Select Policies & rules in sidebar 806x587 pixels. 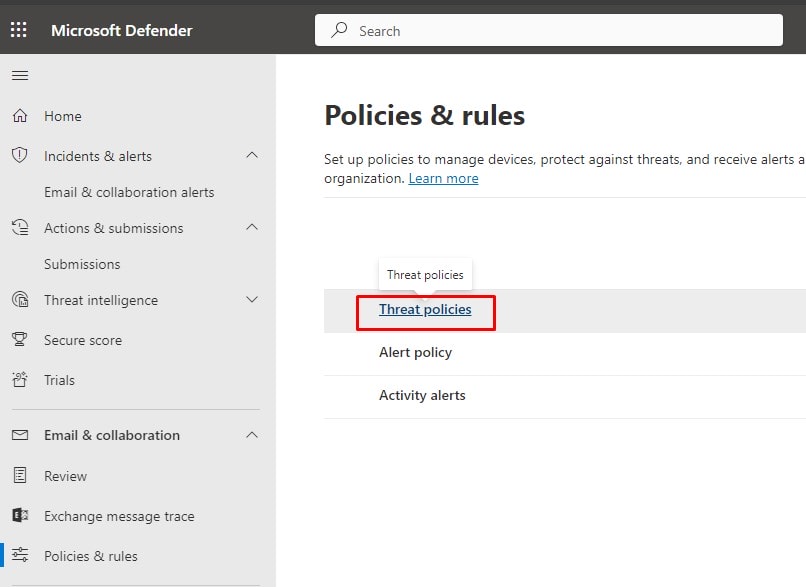tap(91, 556)
